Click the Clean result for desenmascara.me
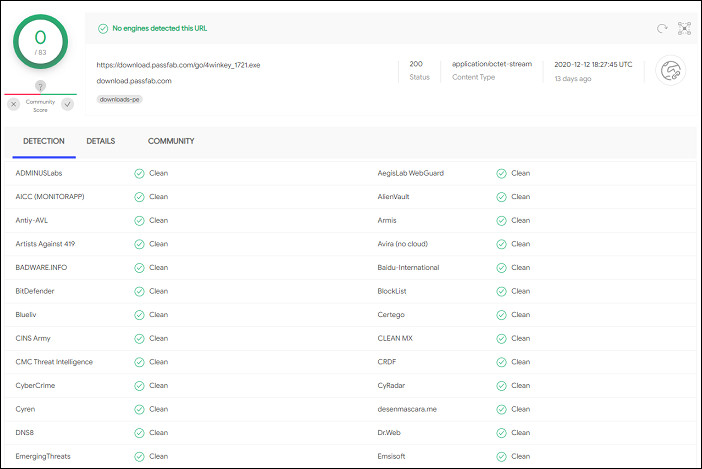The image size is (702, 469). (x=521, y=409)
